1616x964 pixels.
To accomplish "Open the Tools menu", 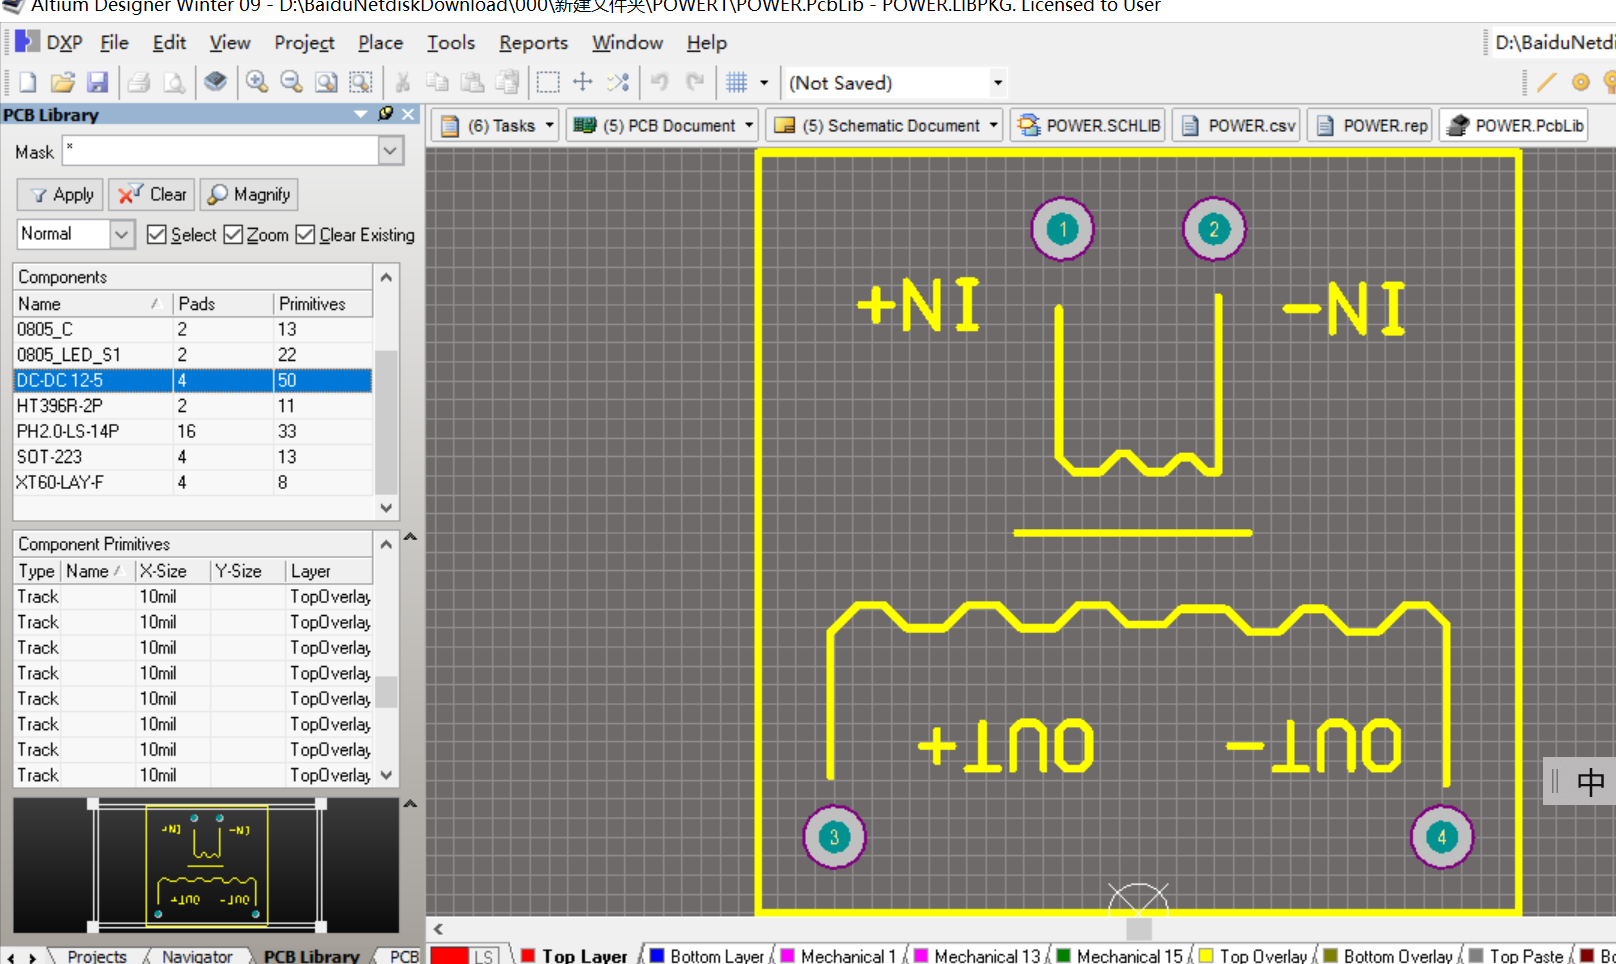I will [451, 43].
